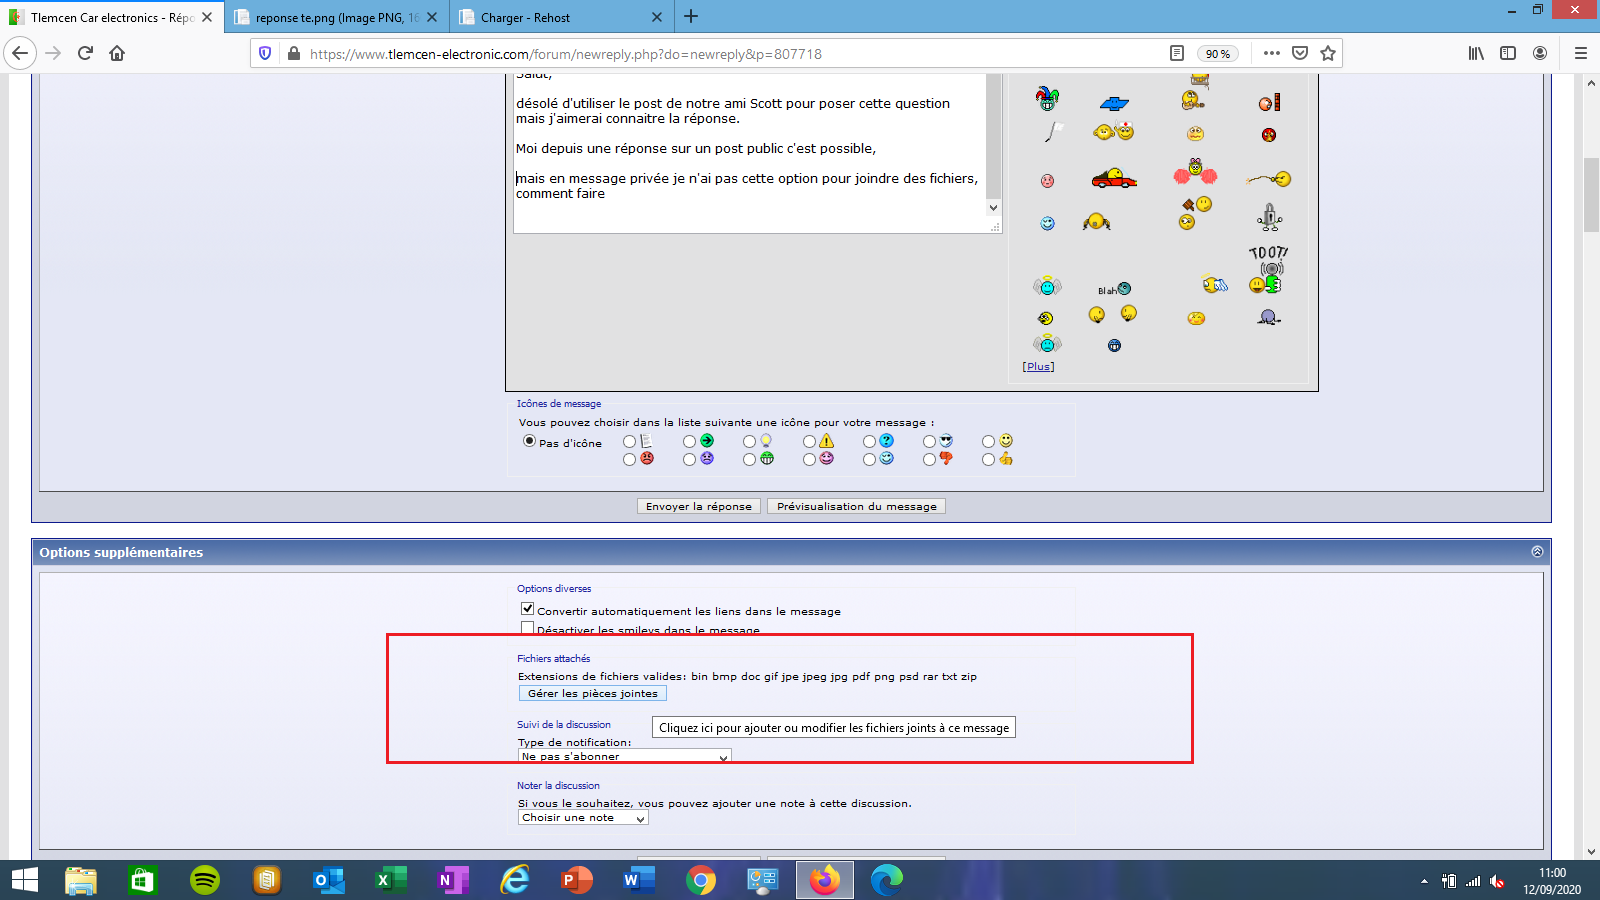Click the page vertical scrollbar thumb

pyautogui.click(x=1591, y=195)
